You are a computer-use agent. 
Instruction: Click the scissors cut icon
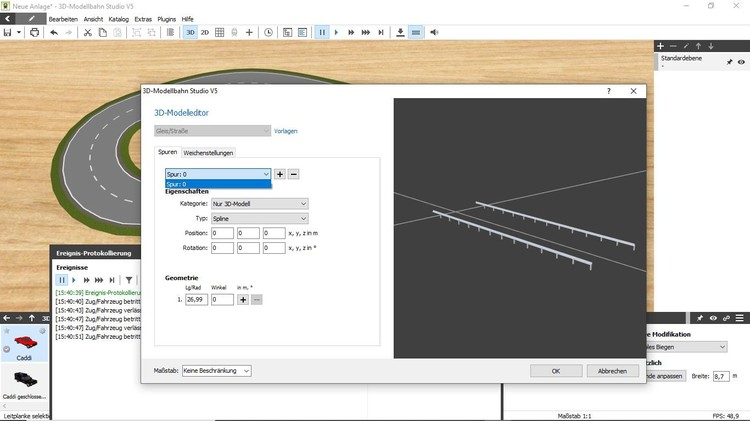(88, 32)
